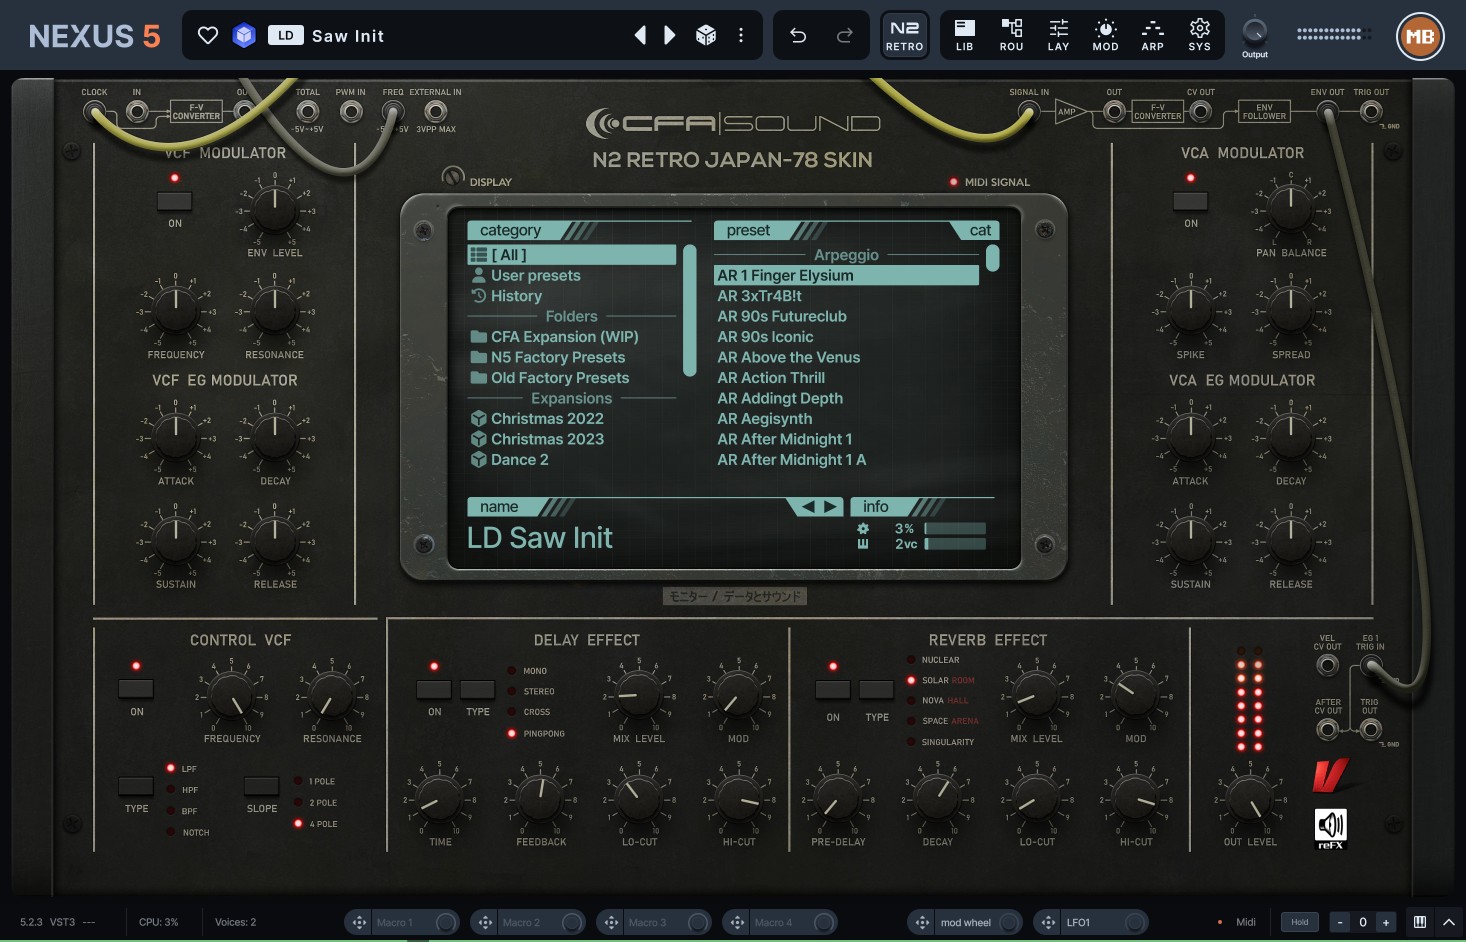Click the Control VCF SLOPE button
1466x942 pixels.
(261, 786)
